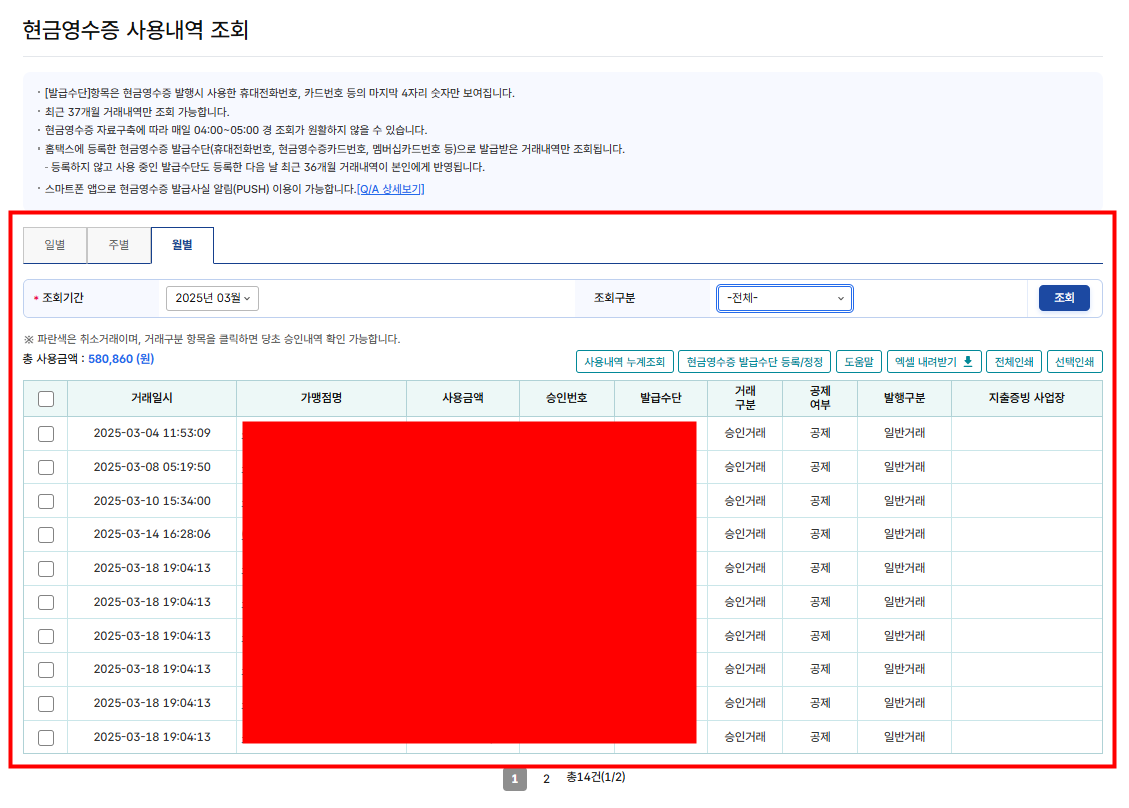Click the 엑셀 내려받기 download icon
The image size is (1129, 808).
point(968,362)
